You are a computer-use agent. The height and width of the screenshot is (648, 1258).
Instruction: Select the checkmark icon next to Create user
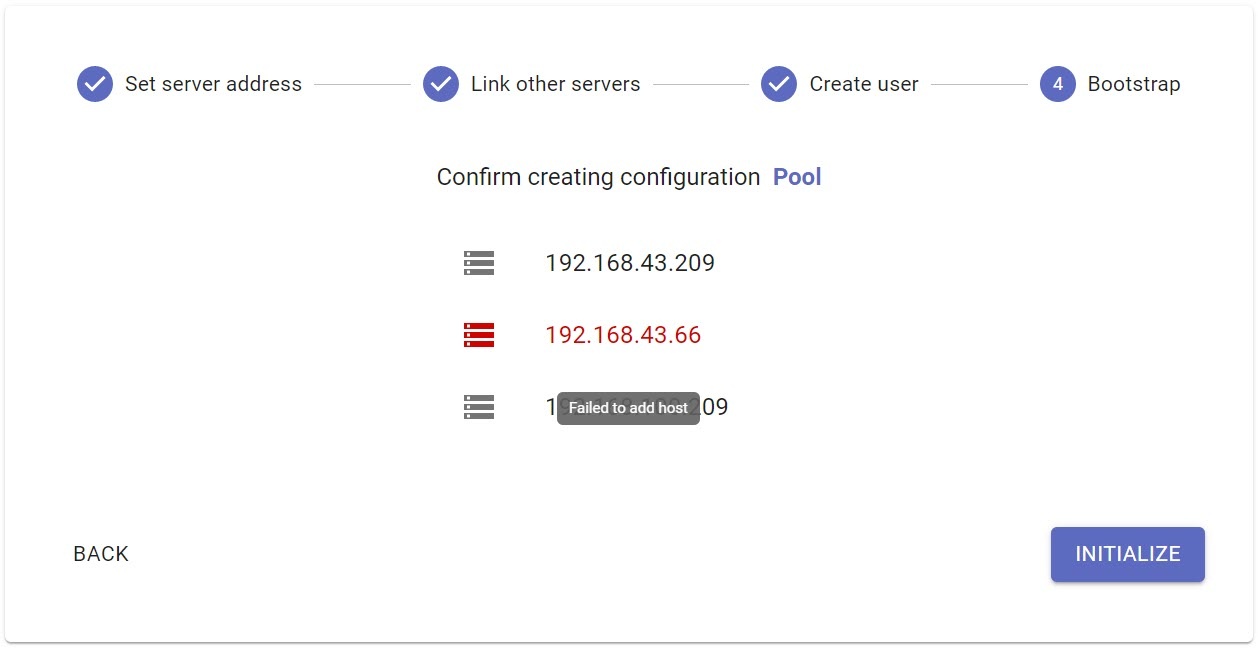779,84
